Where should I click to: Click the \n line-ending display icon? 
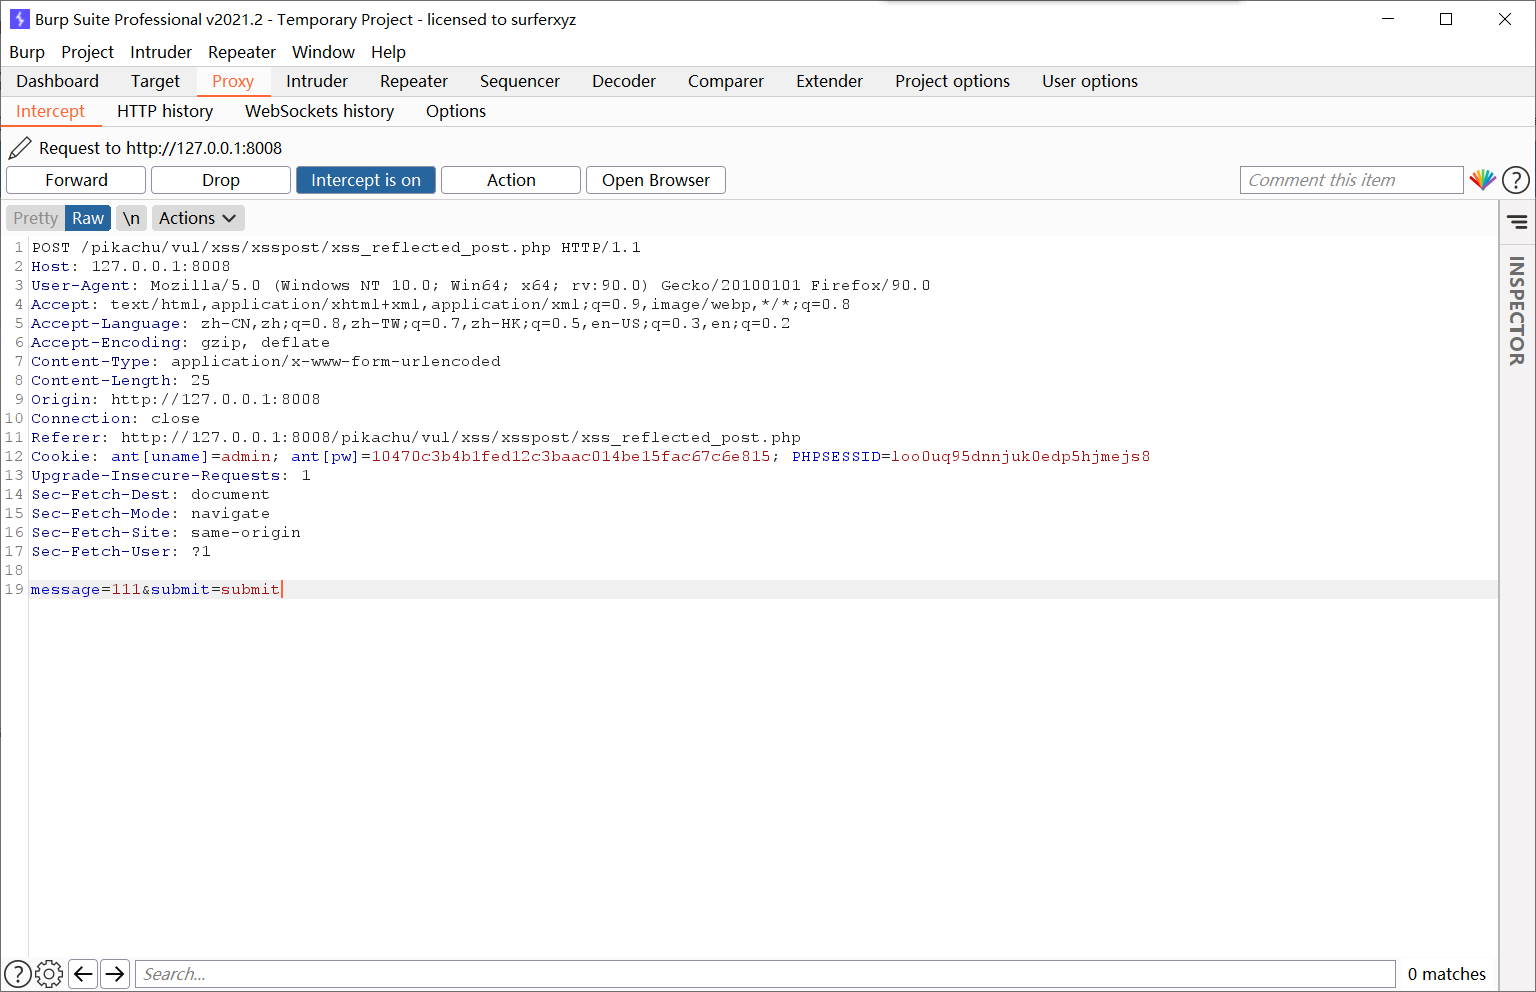pos(131,217)
